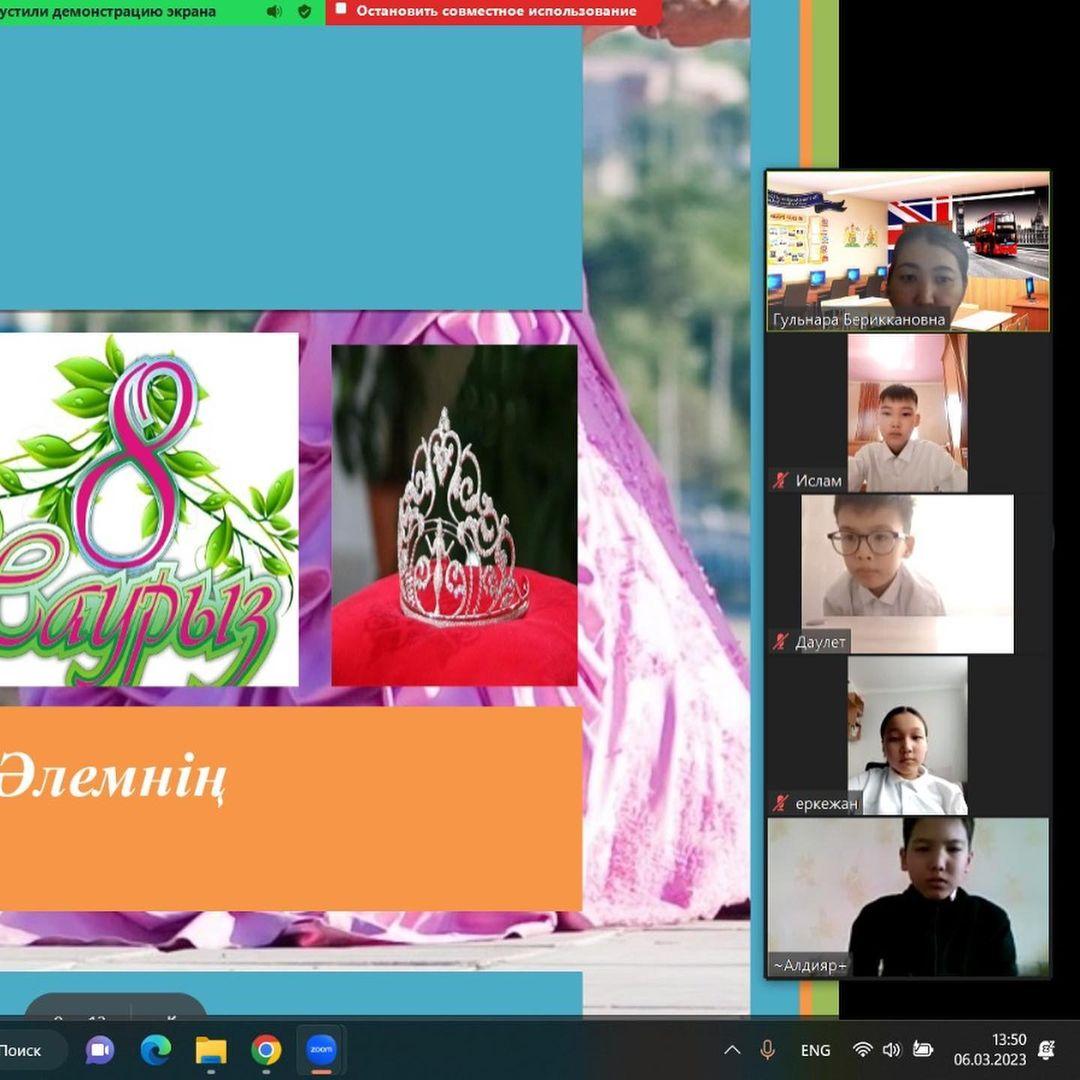The height and width of the screenshot is (1080, 1080).
Task: Select Алдияр's video tile
Action: 908,897
